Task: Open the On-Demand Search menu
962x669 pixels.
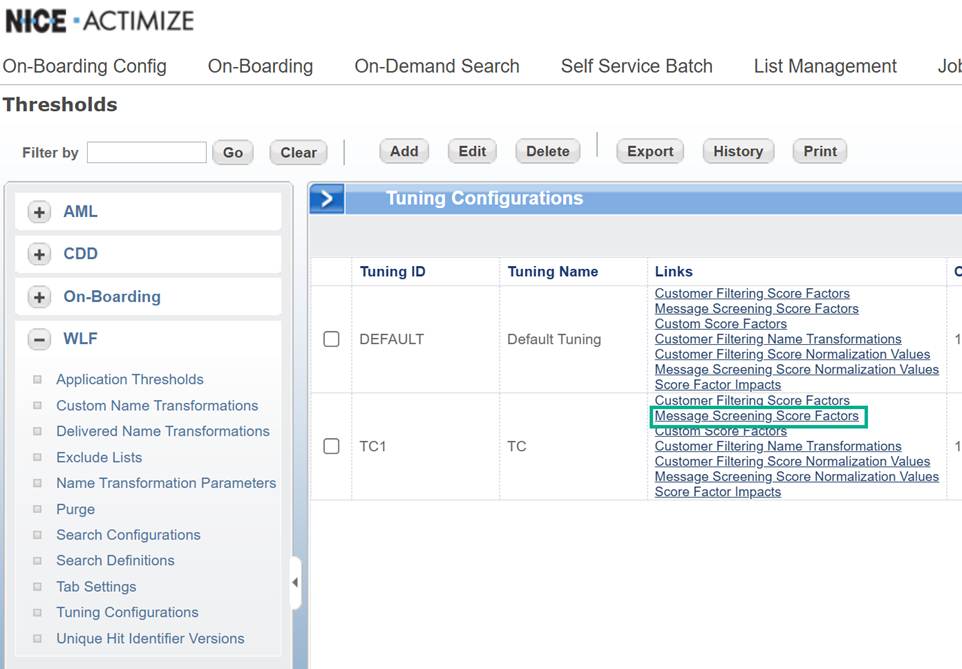Action: pyautogui.click(x=437, y=66)
